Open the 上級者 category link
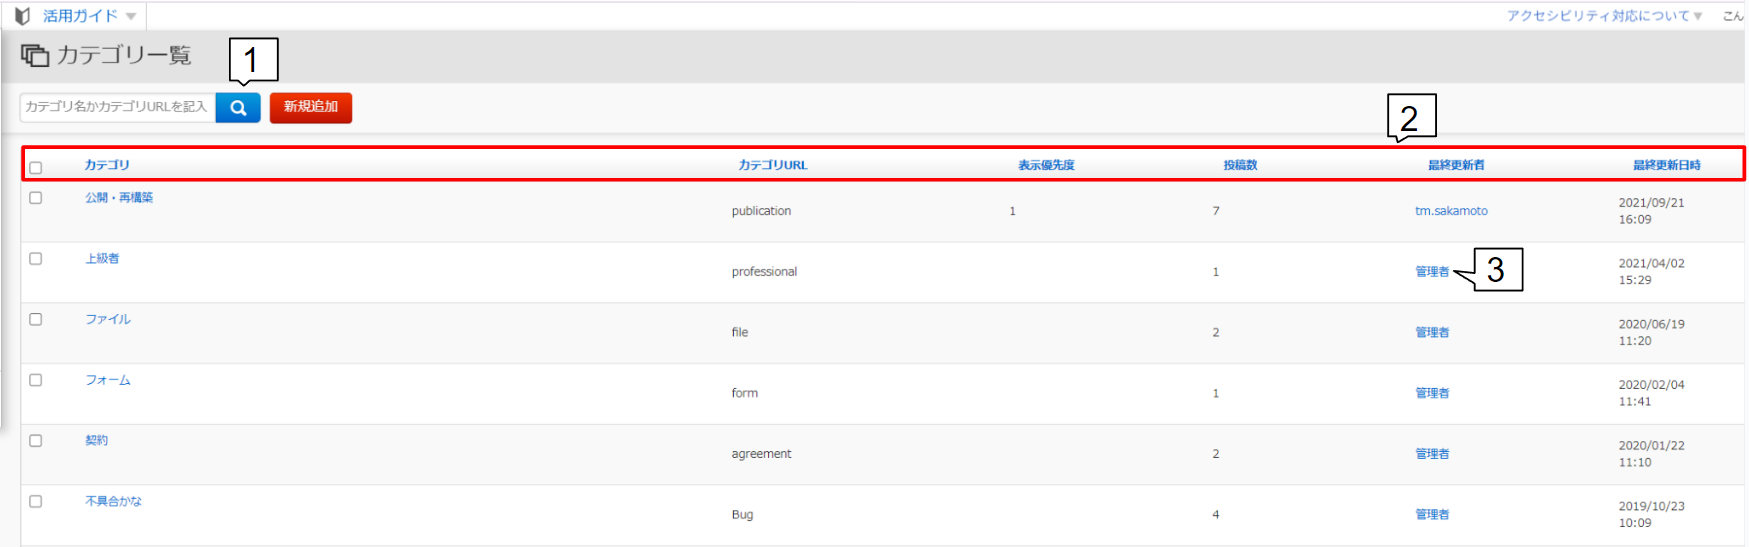Viewport: 1749px width, 547px height. (102, 259)
